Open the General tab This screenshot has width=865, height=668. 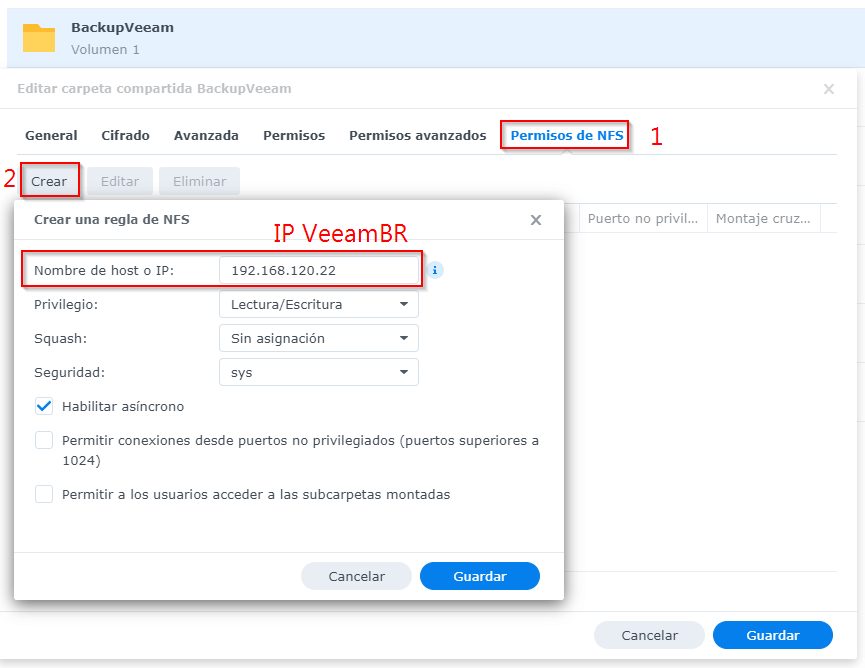51,135
